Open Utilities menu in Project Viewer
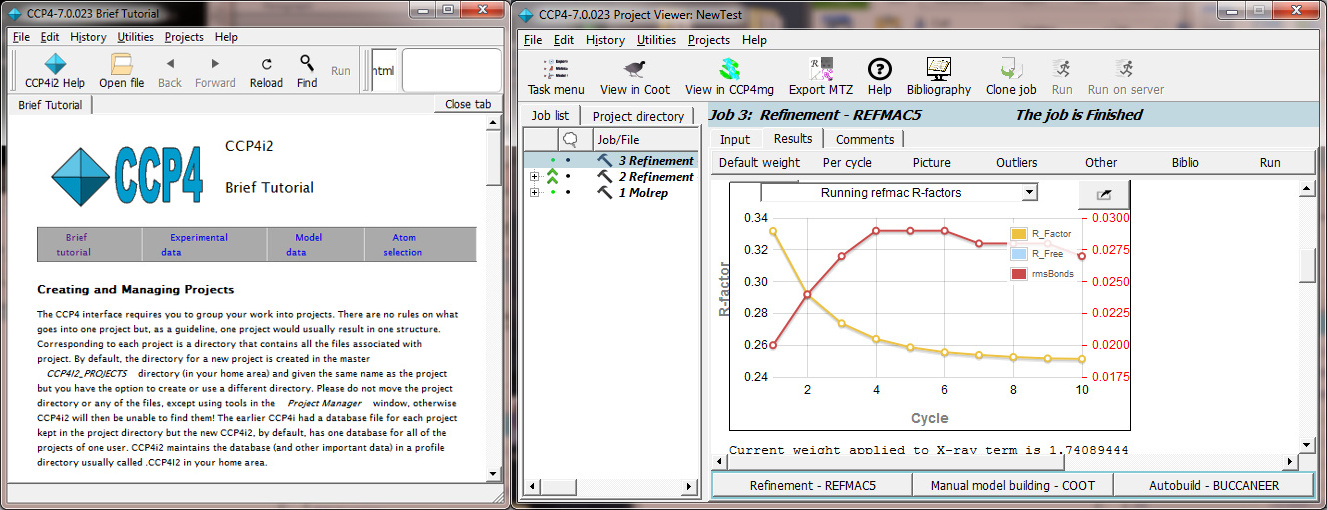1327x510 pixels. [656, 40]
